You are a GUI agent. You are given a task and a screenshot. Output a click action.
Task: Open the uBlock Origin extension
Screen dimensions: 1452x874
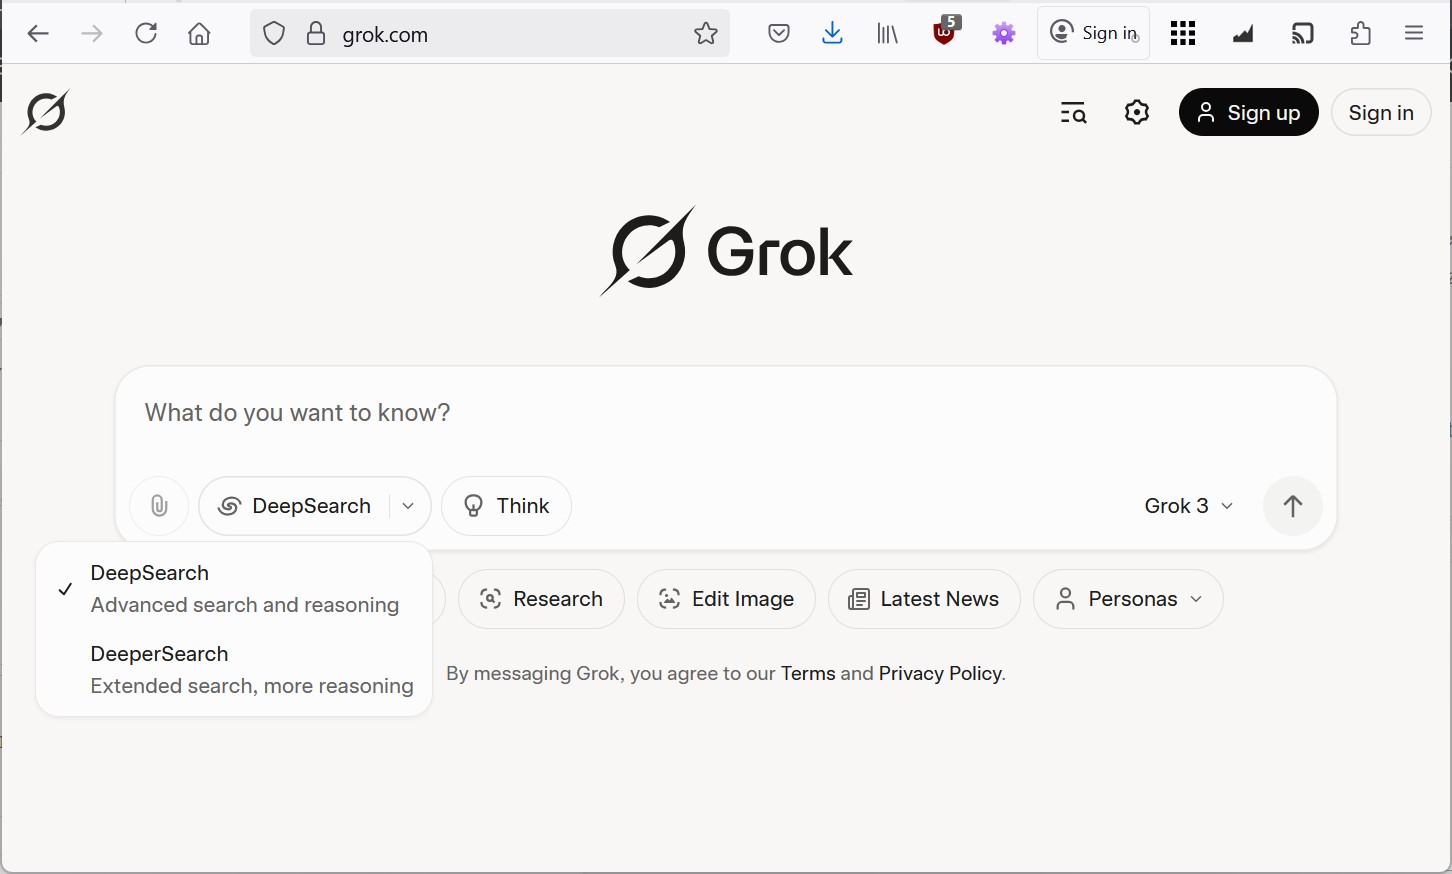(x=945, y=32)
